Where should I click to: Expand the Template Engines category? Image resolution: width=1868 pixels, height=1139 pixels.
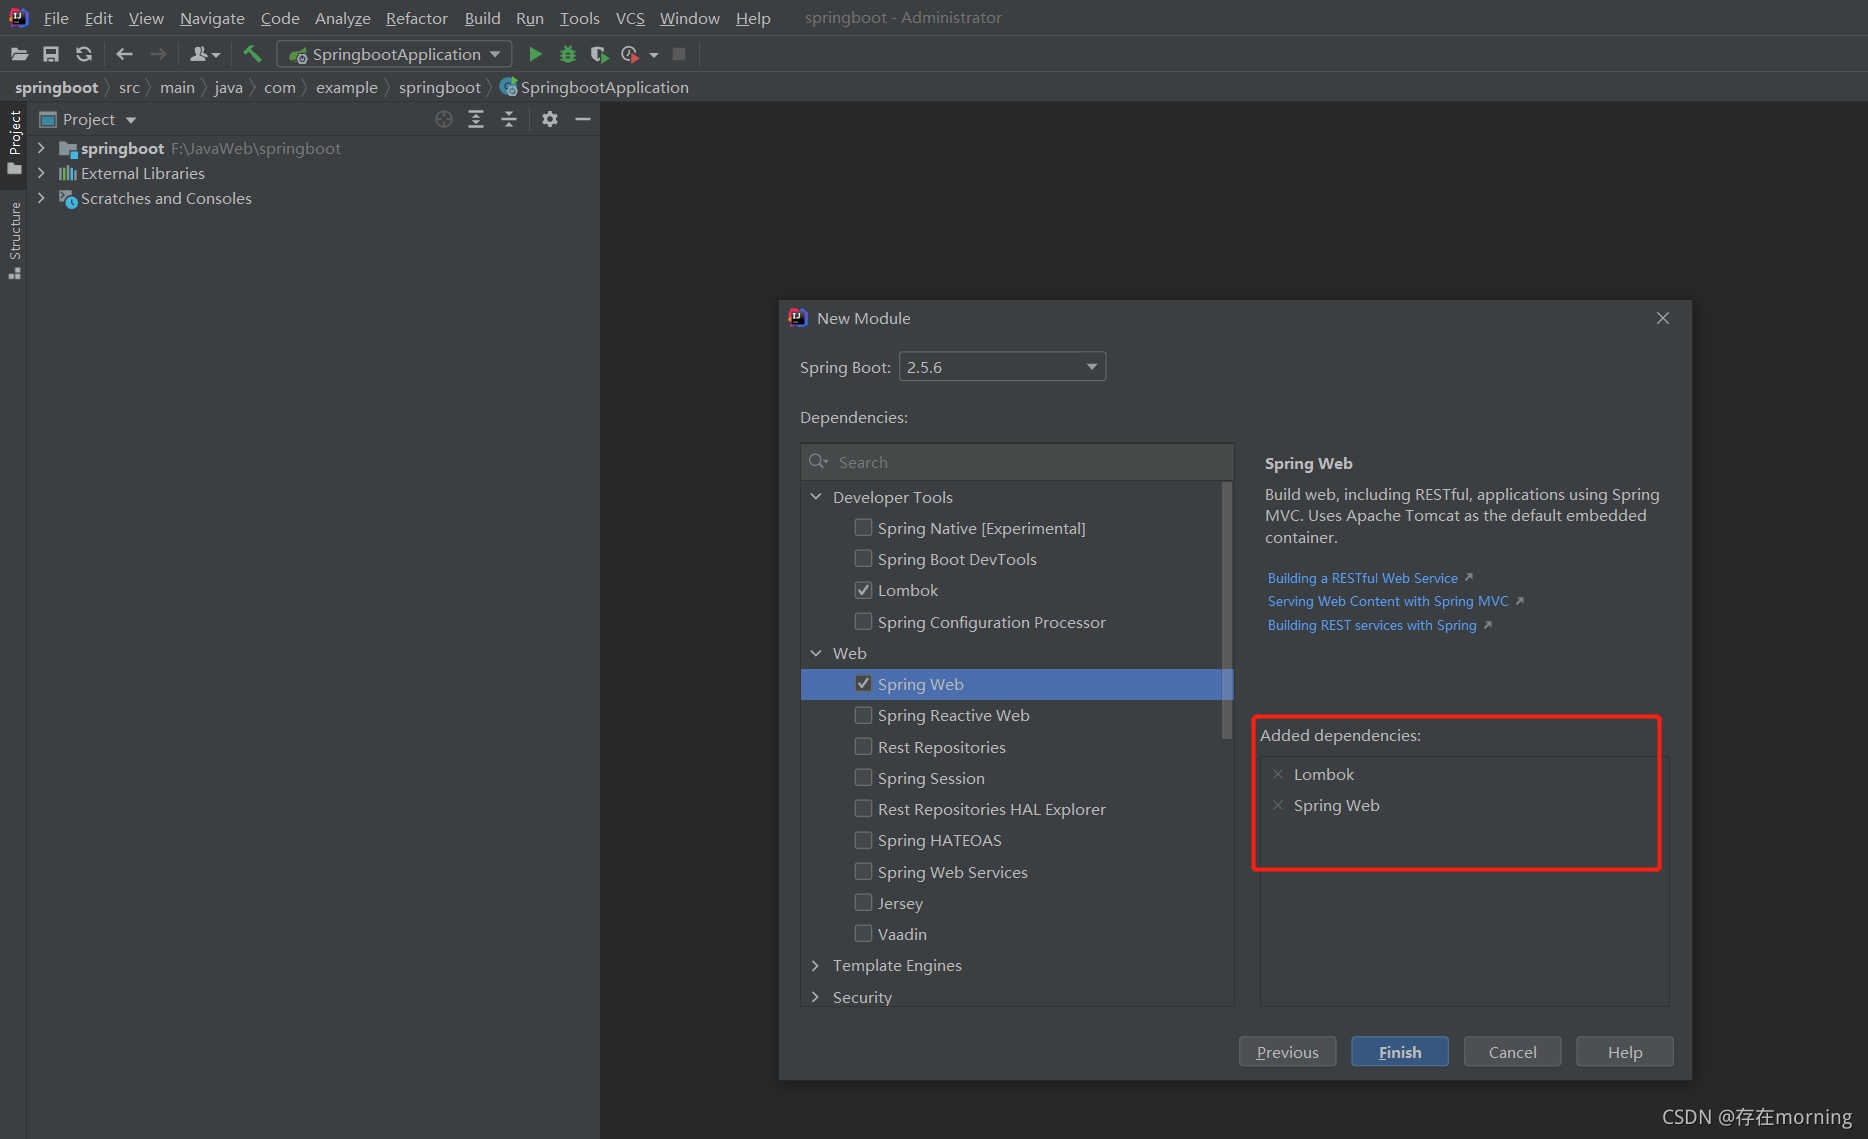(816, 965)
